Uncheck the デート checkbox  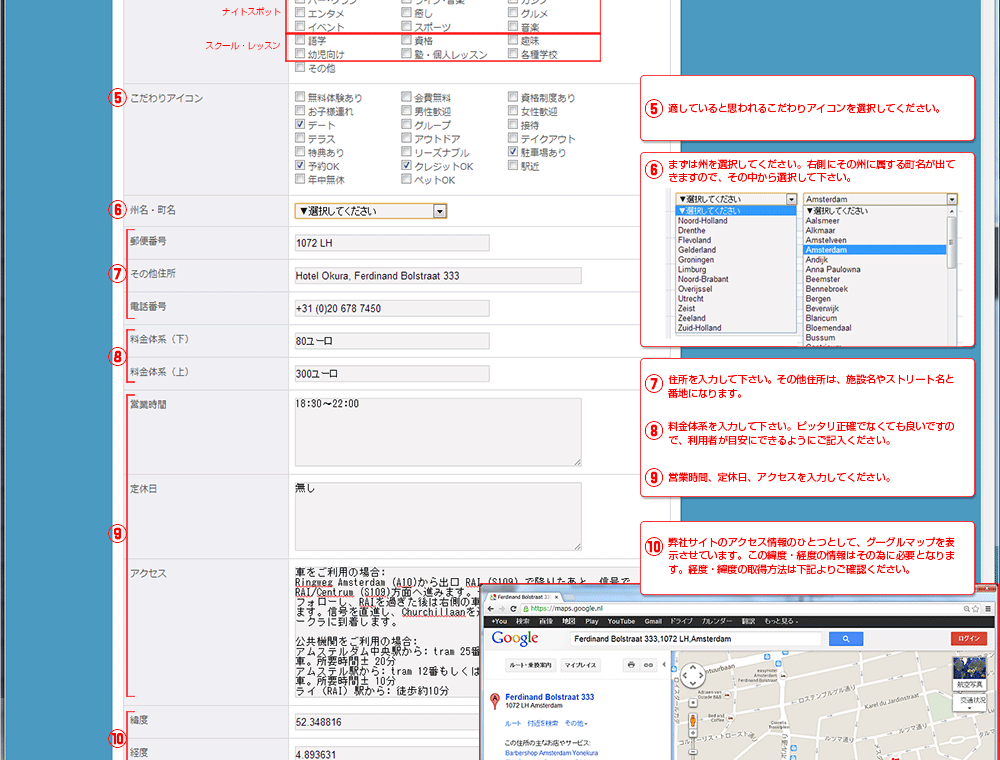(300, 125)
